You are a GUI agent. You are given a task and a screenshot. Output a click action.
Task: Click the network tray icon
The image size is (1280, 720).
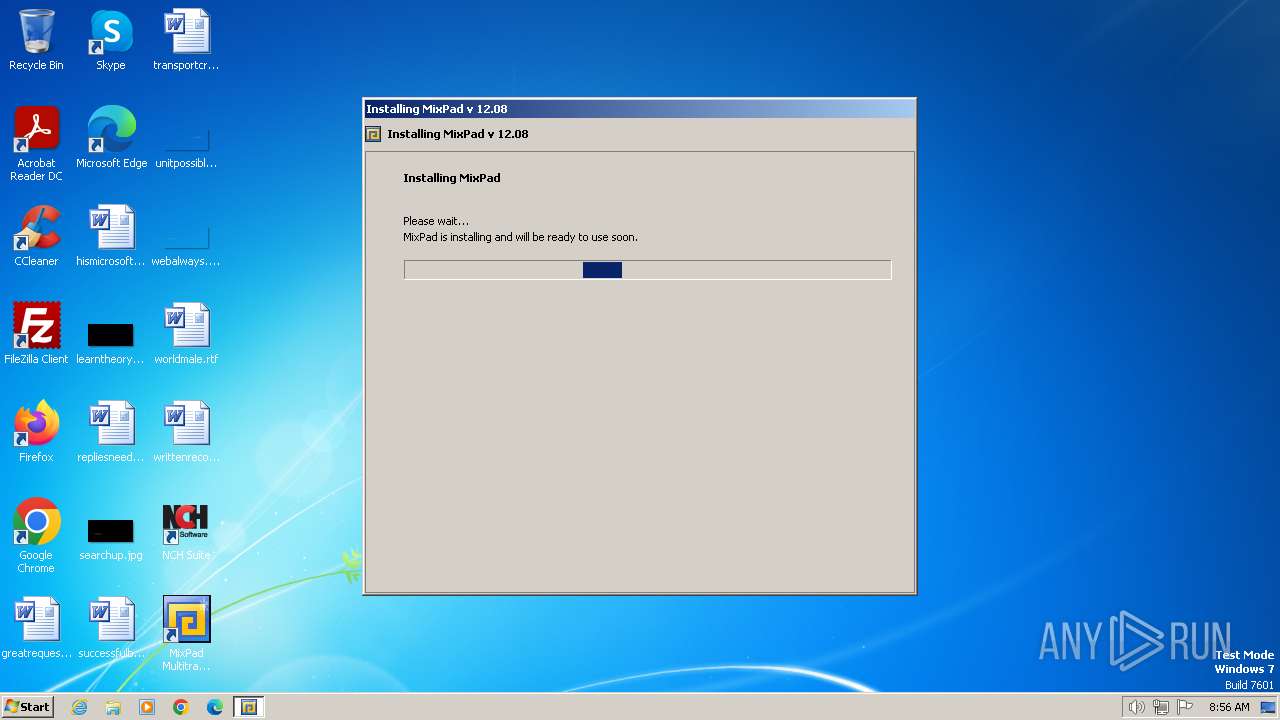pos(1161,707)
